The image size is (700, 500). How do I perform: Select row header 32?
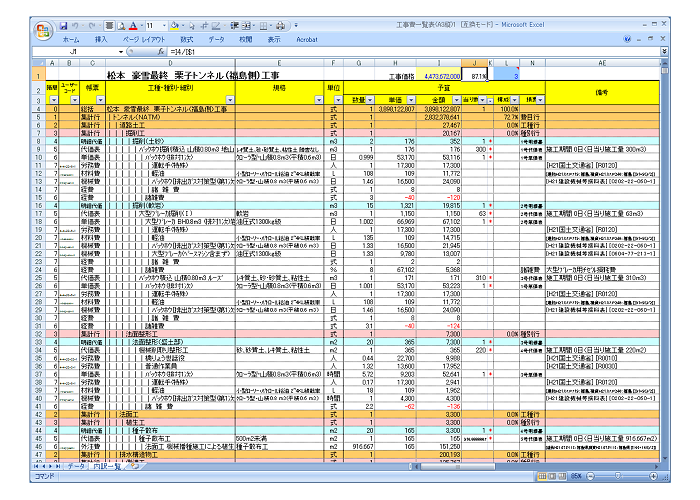pyautogui.click(x=38, y=334)
